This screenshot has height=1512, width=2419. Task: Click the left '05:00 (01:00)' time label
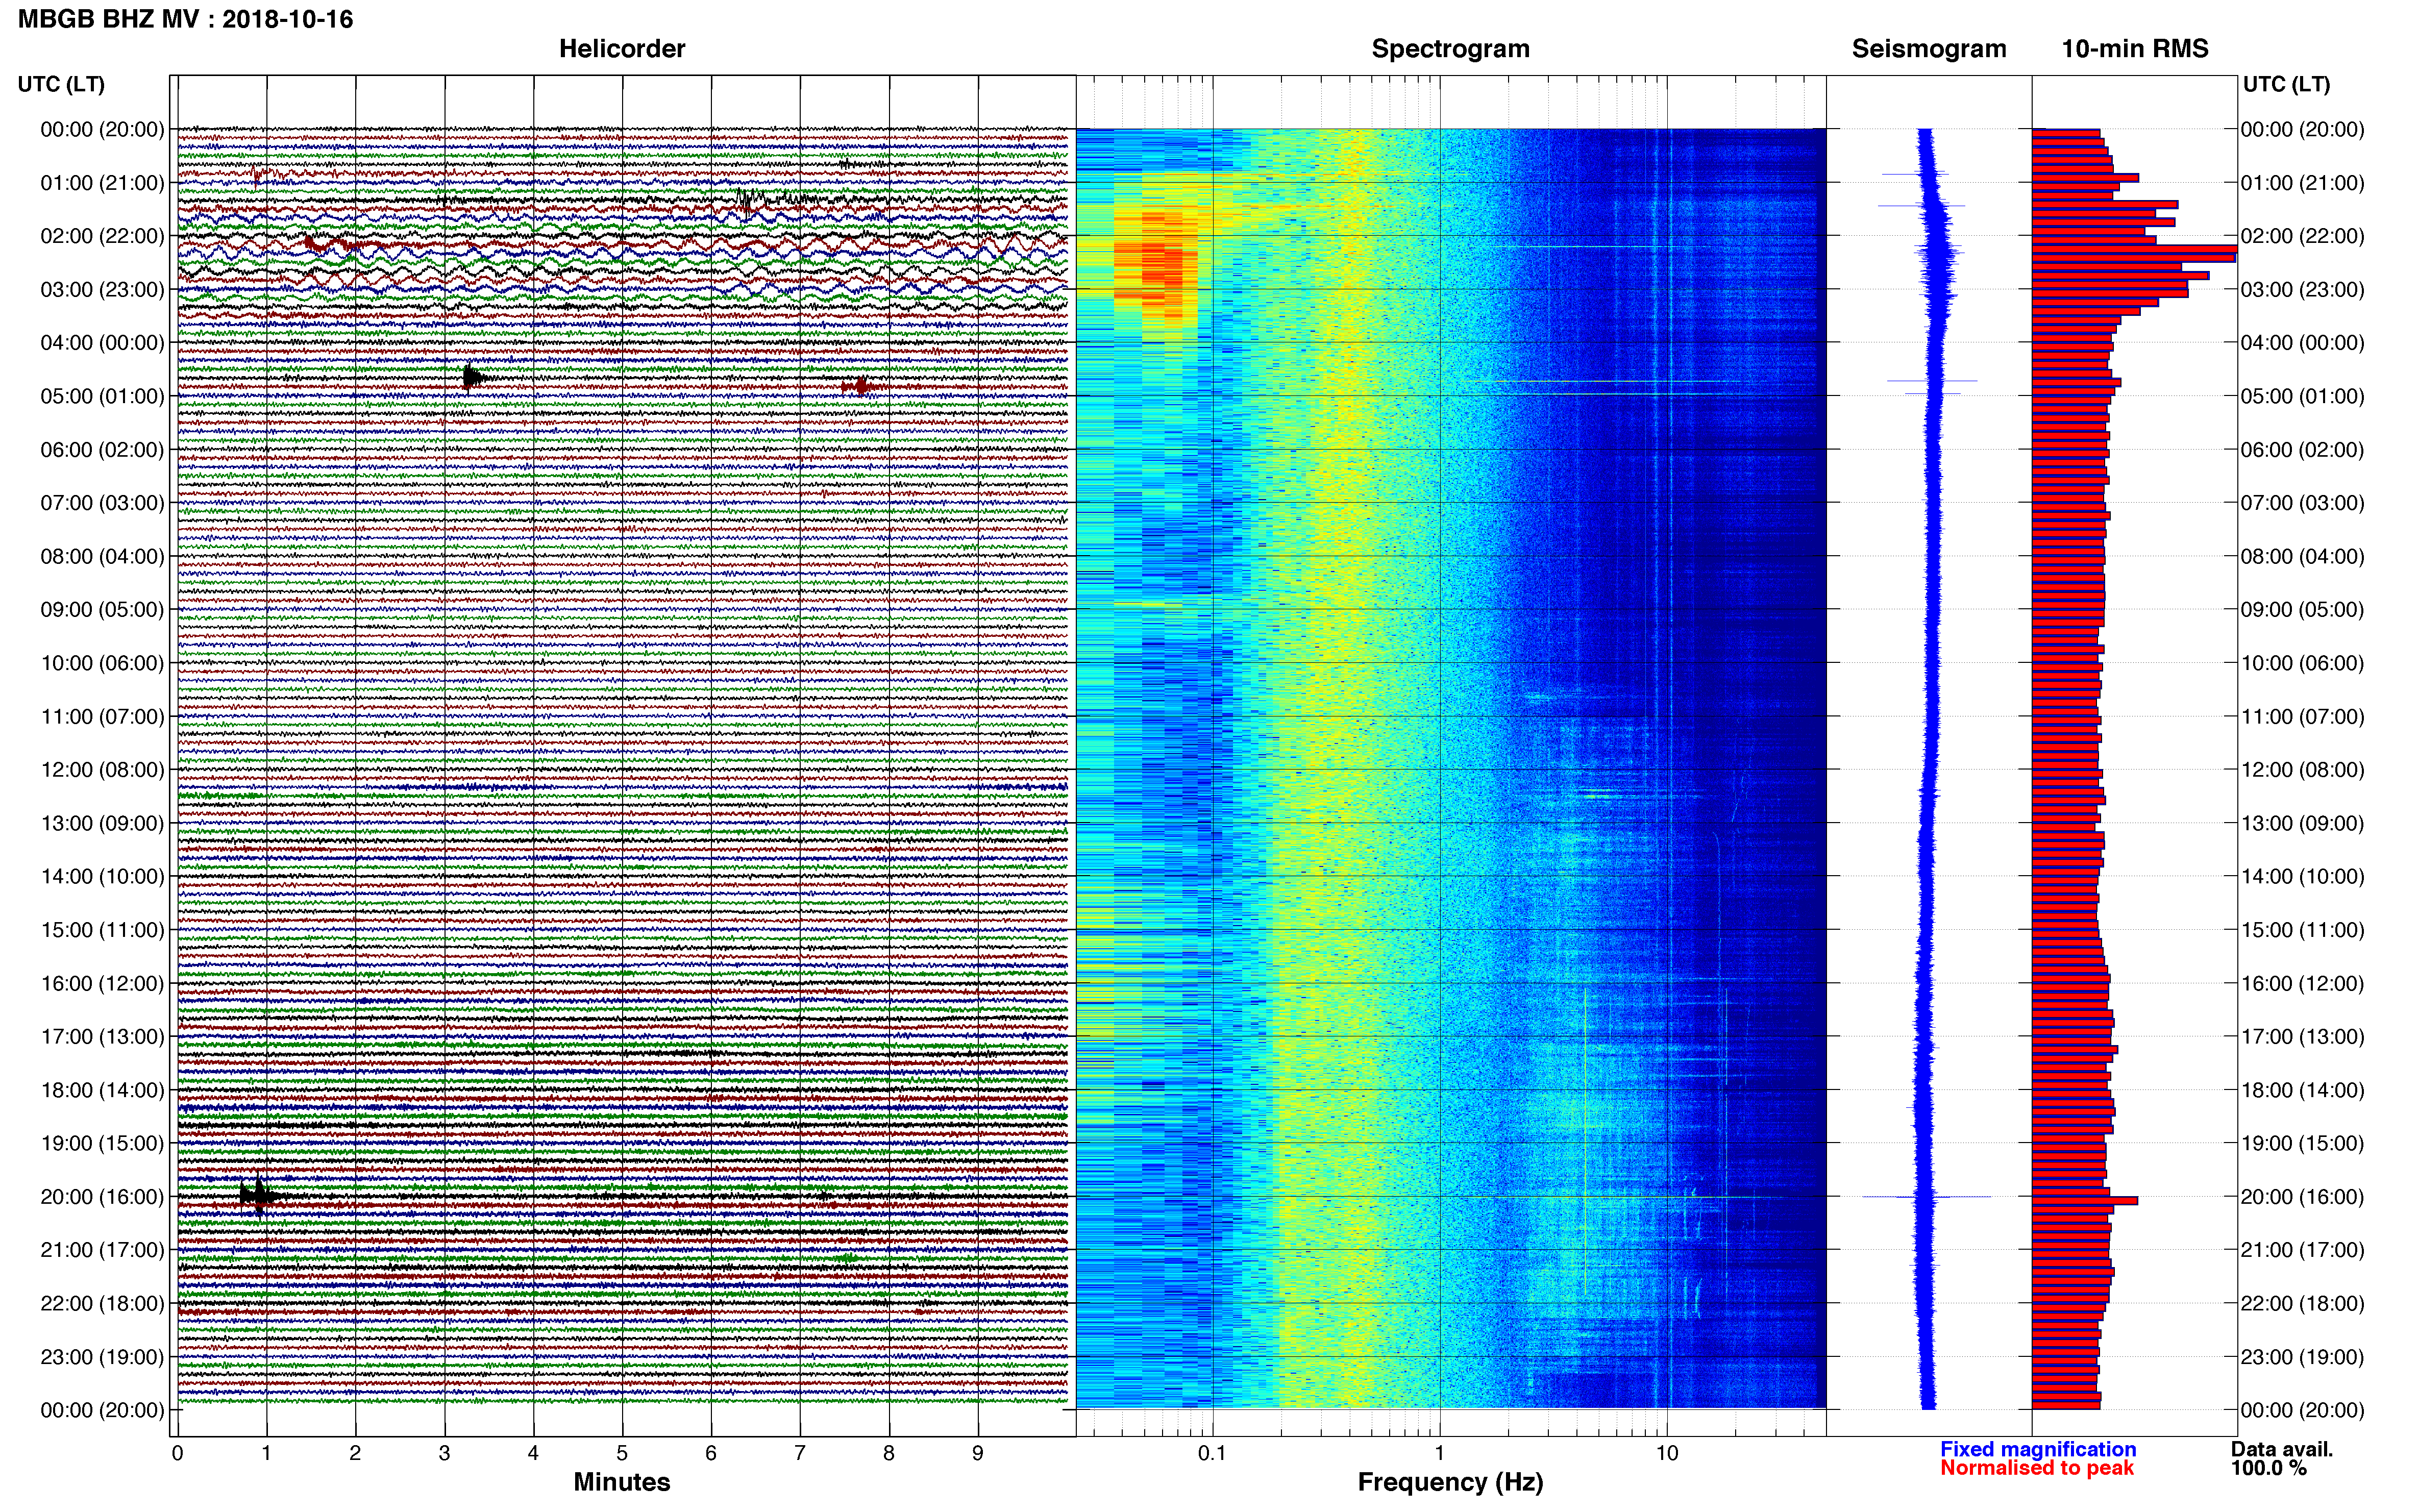click(x=102, y=396)
